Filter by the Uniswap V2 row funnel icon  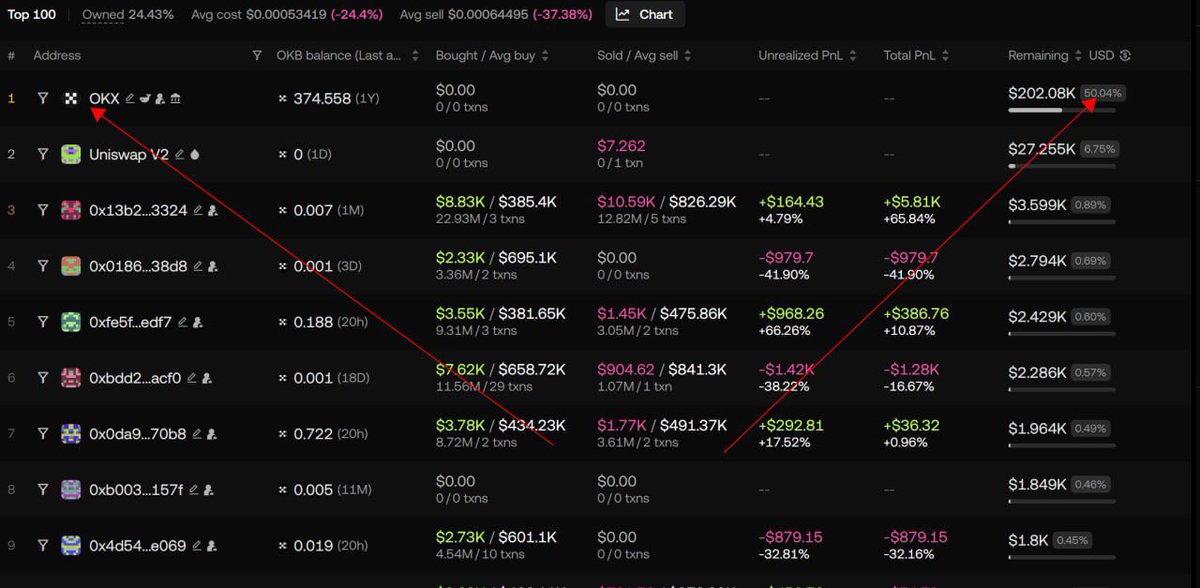point(43,155)
